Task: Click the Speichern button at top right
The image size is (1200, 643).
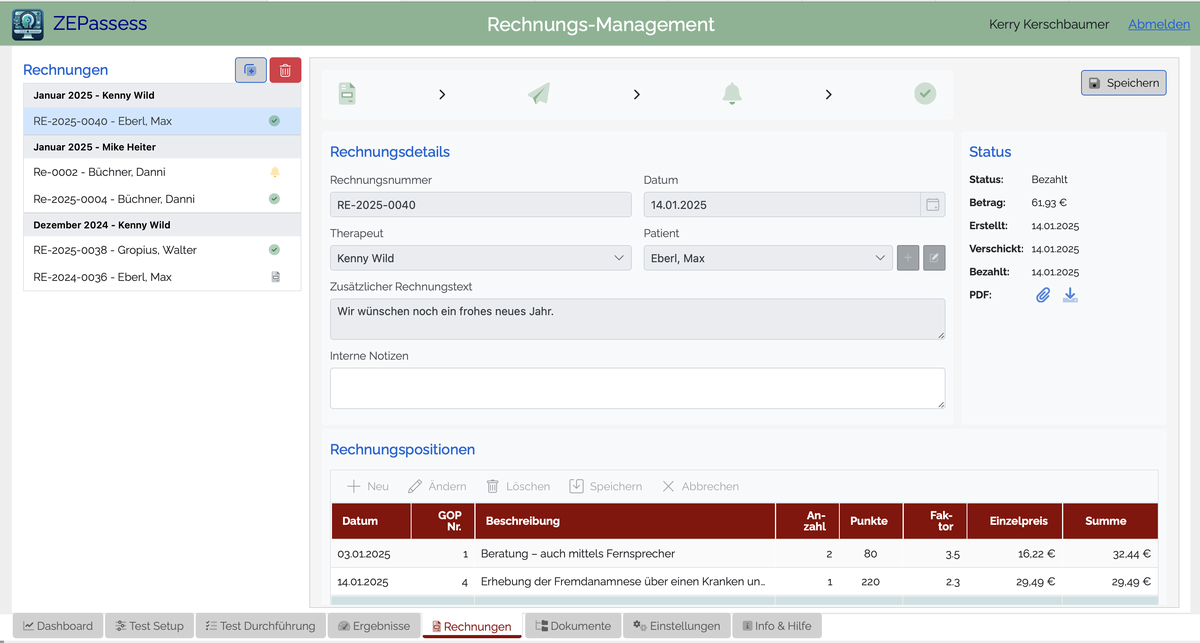Action: [x=1124, y=83]
